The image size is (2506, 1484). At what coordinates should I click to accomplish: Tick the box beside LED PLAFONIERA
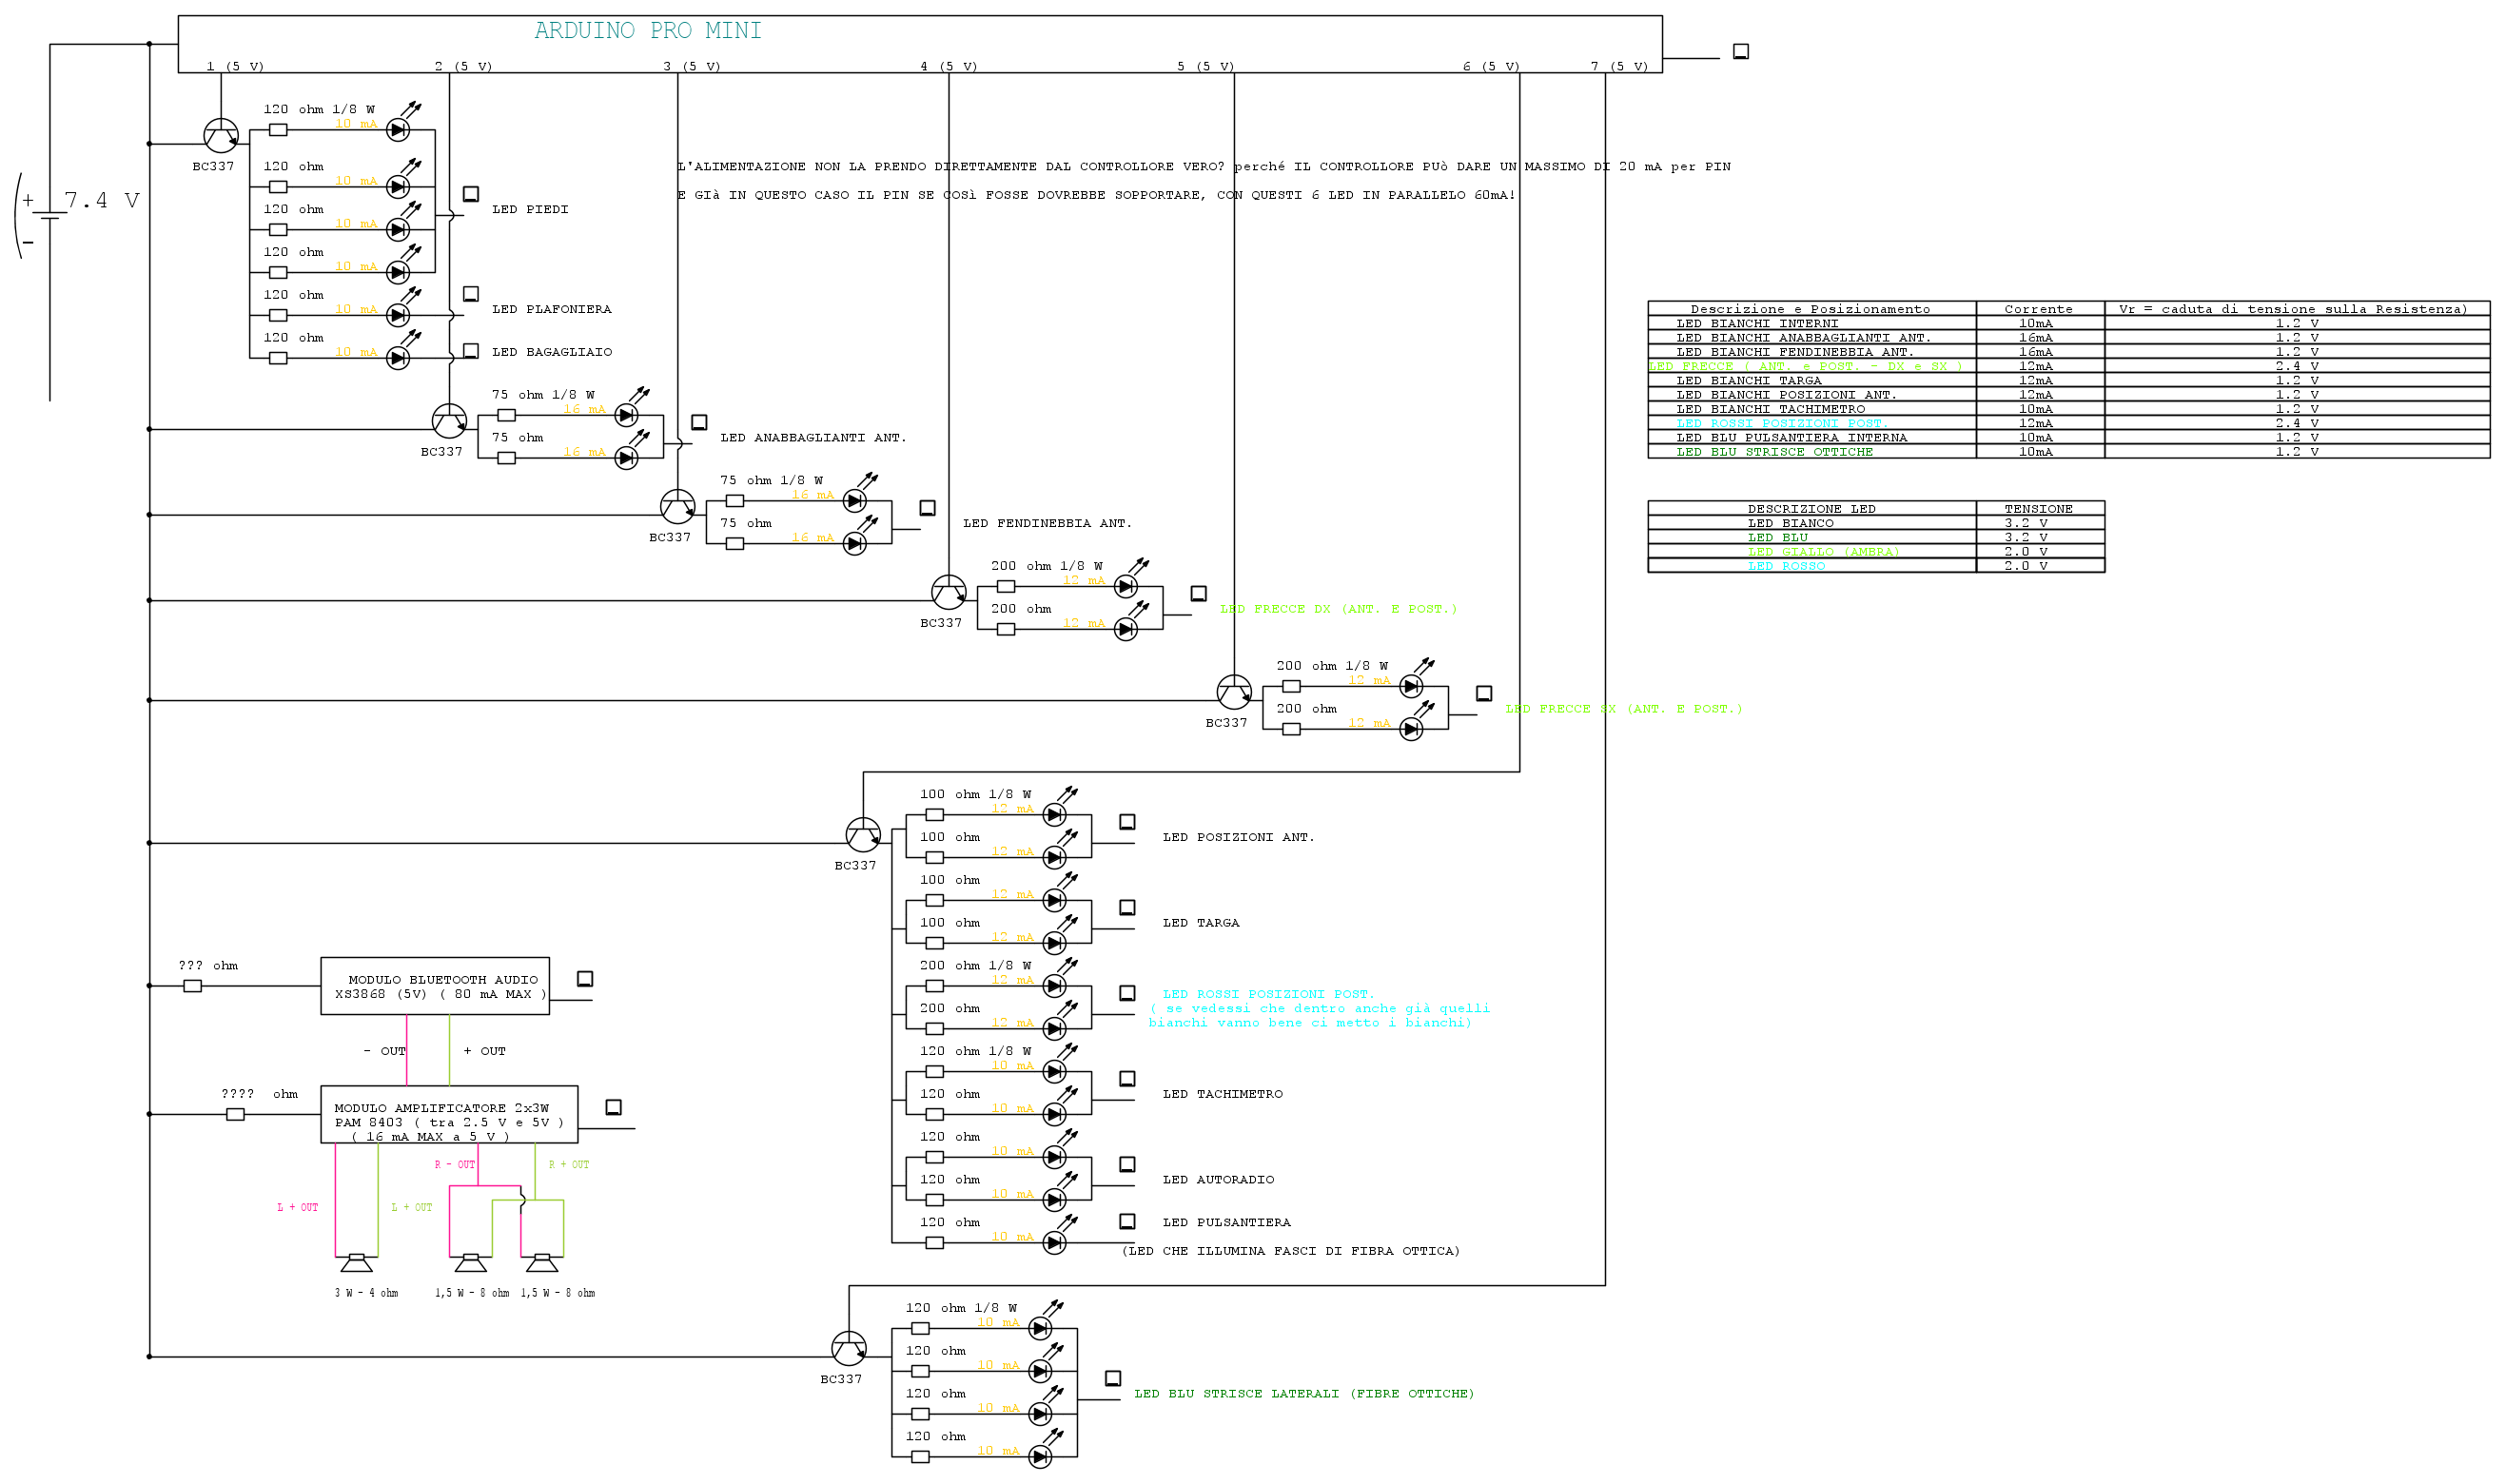(470, 294)
